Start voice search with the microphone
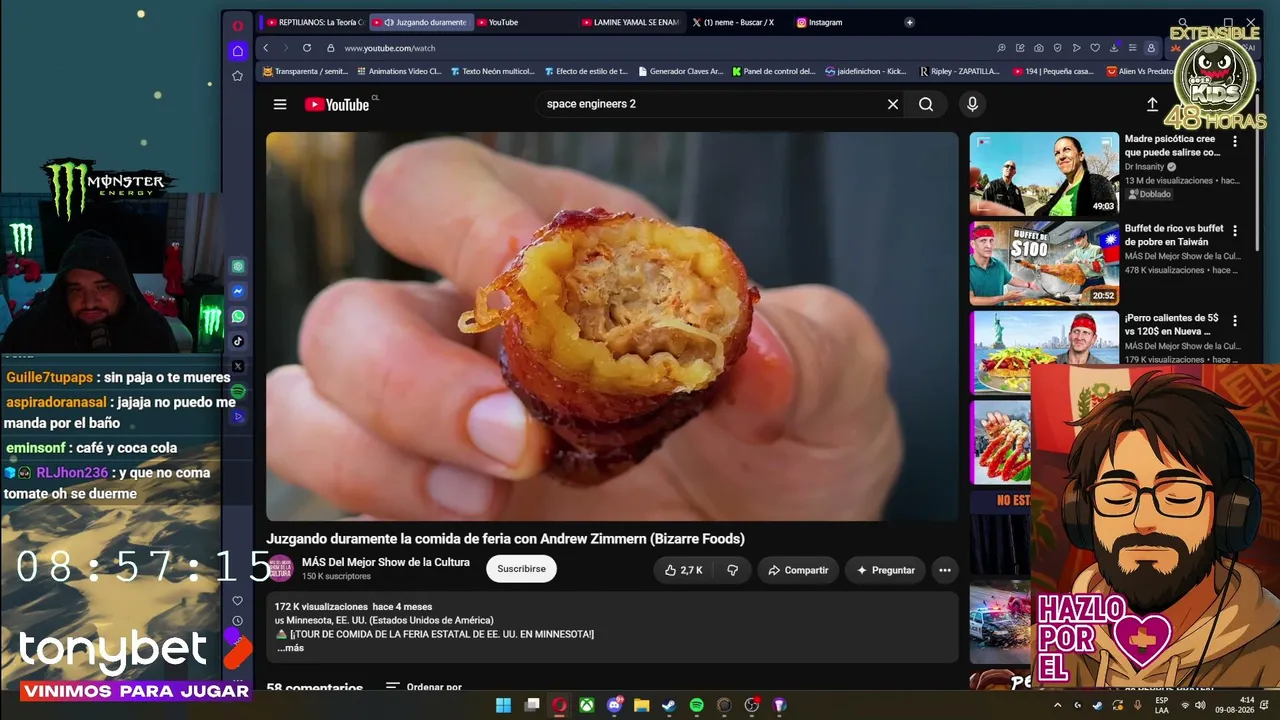The width and height of the screenshot is (1280, 720). coord(972,104)
